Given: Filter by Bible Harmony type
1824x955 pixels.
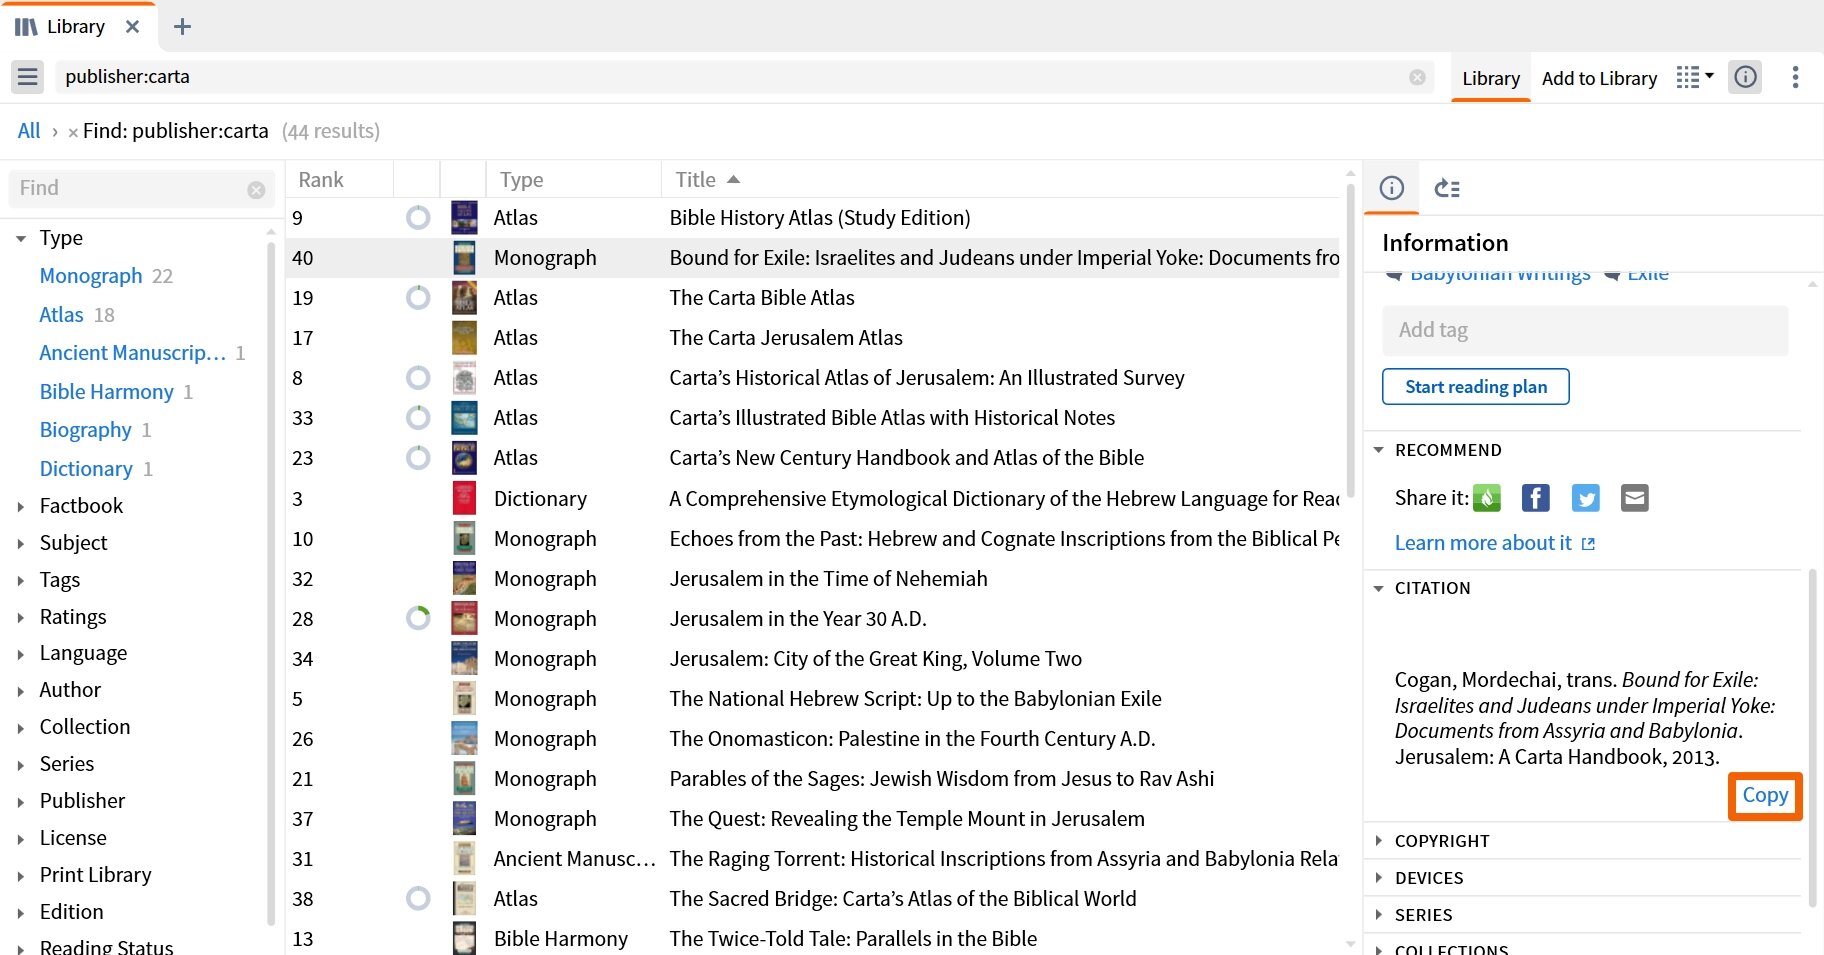Looking at the screenshot, I should (x=106, y=392).
